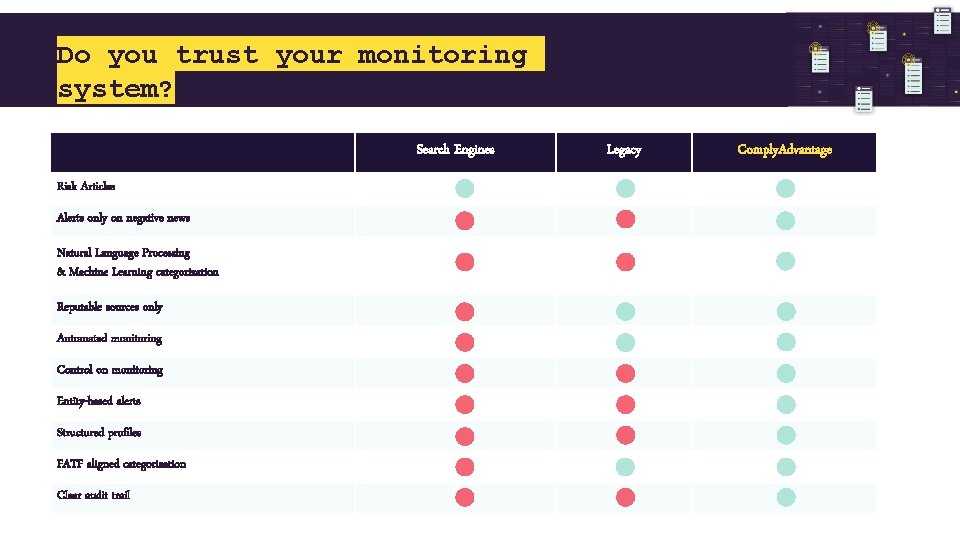Click the red Search Engines dot for Automated monitoring

coord(465,342)
